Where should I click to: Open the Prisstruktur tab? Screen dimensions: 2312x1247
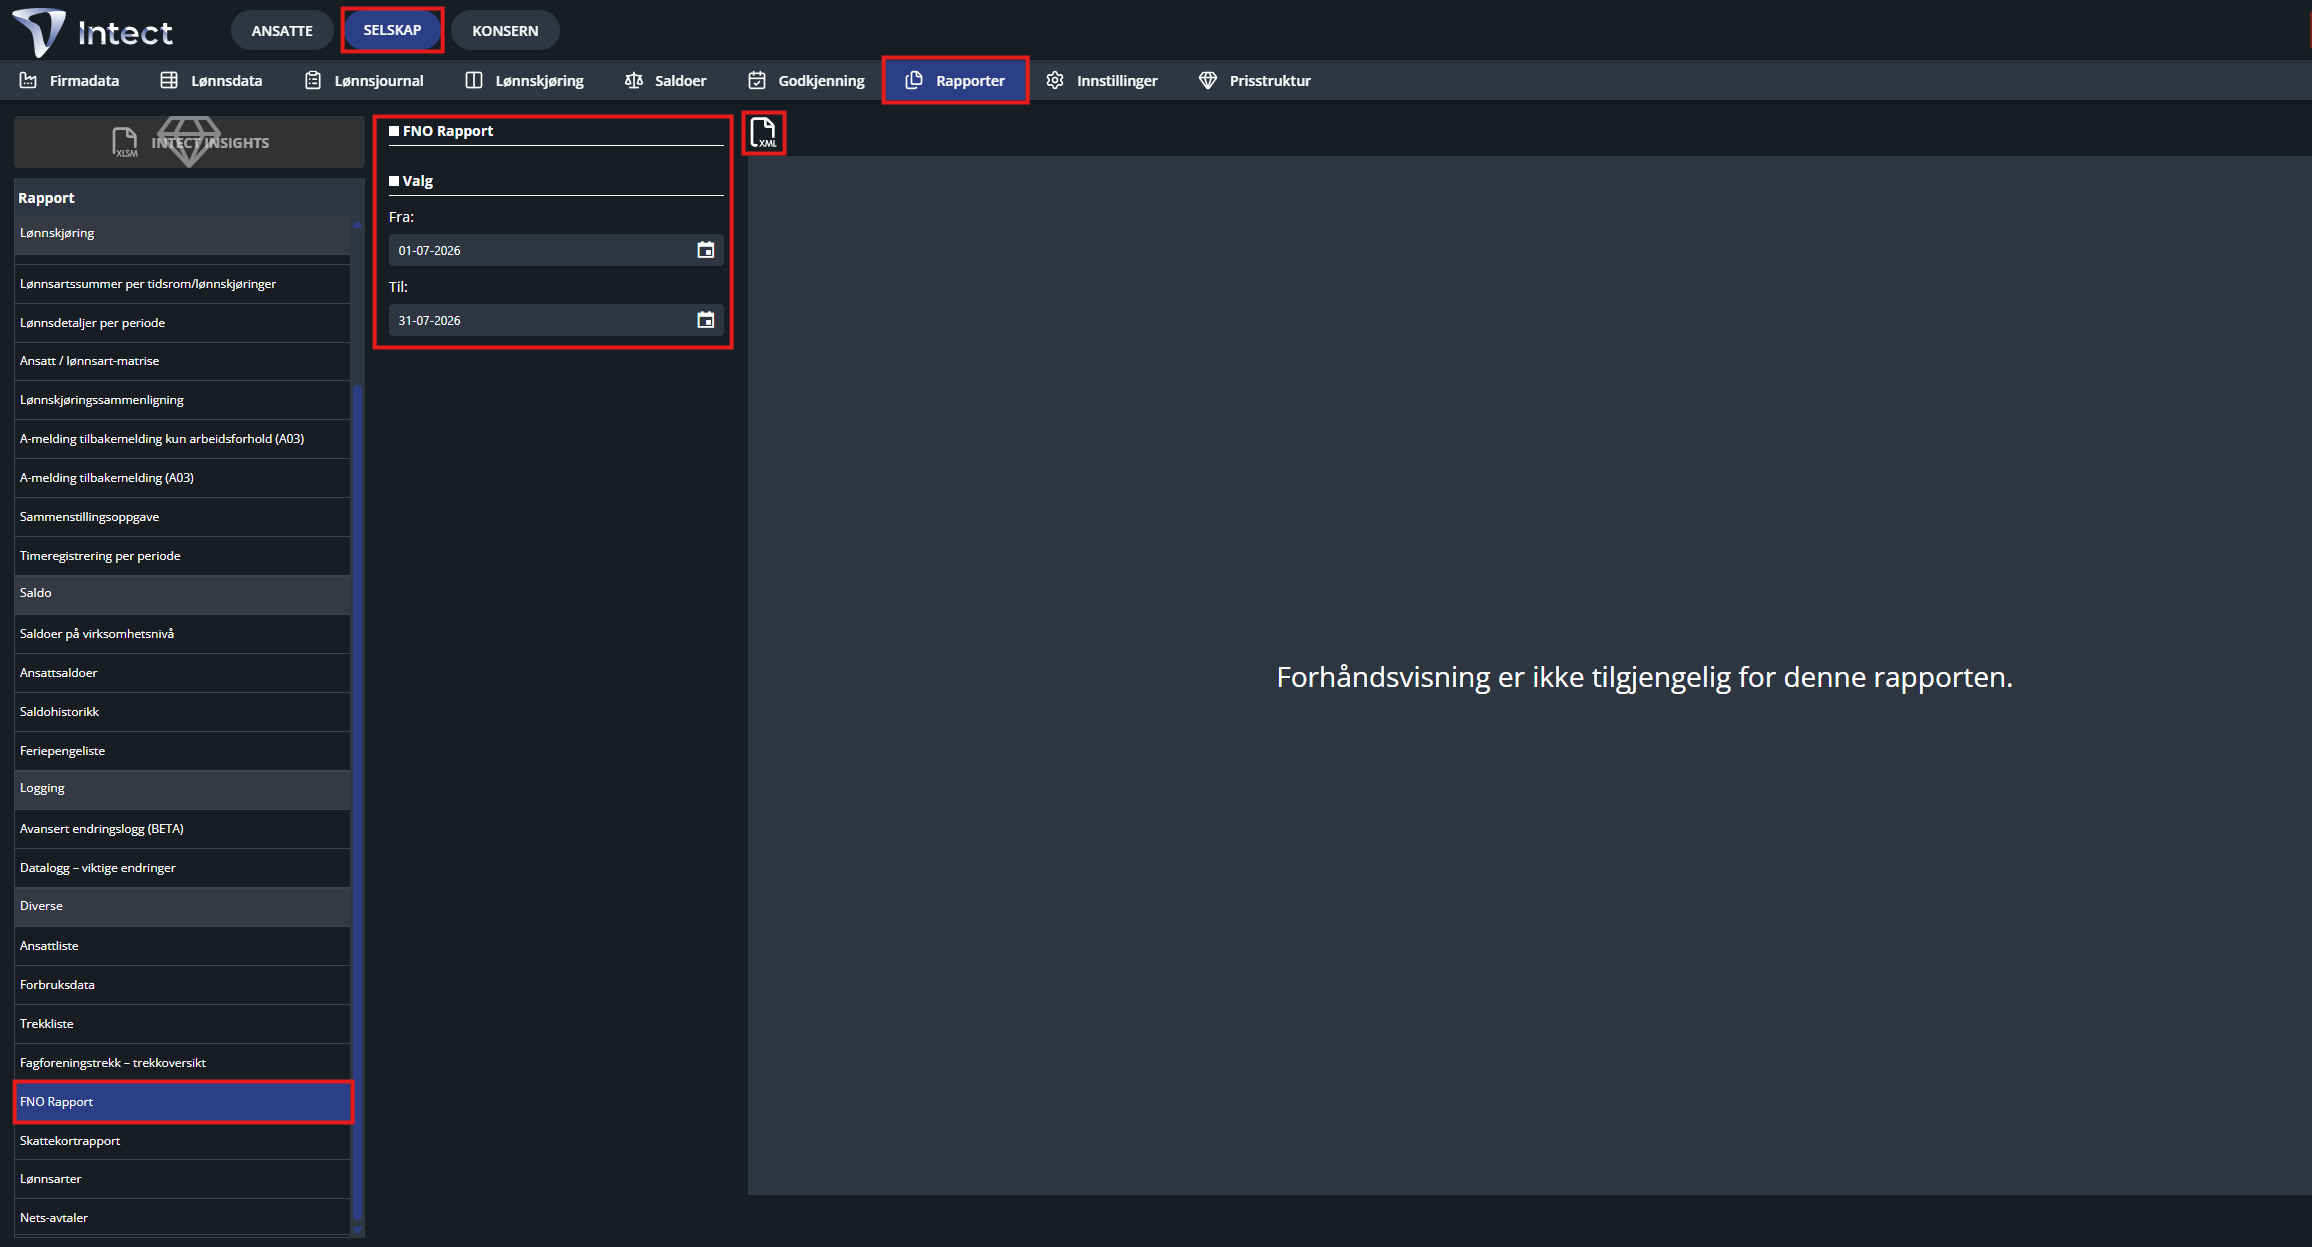point(1254,80)
